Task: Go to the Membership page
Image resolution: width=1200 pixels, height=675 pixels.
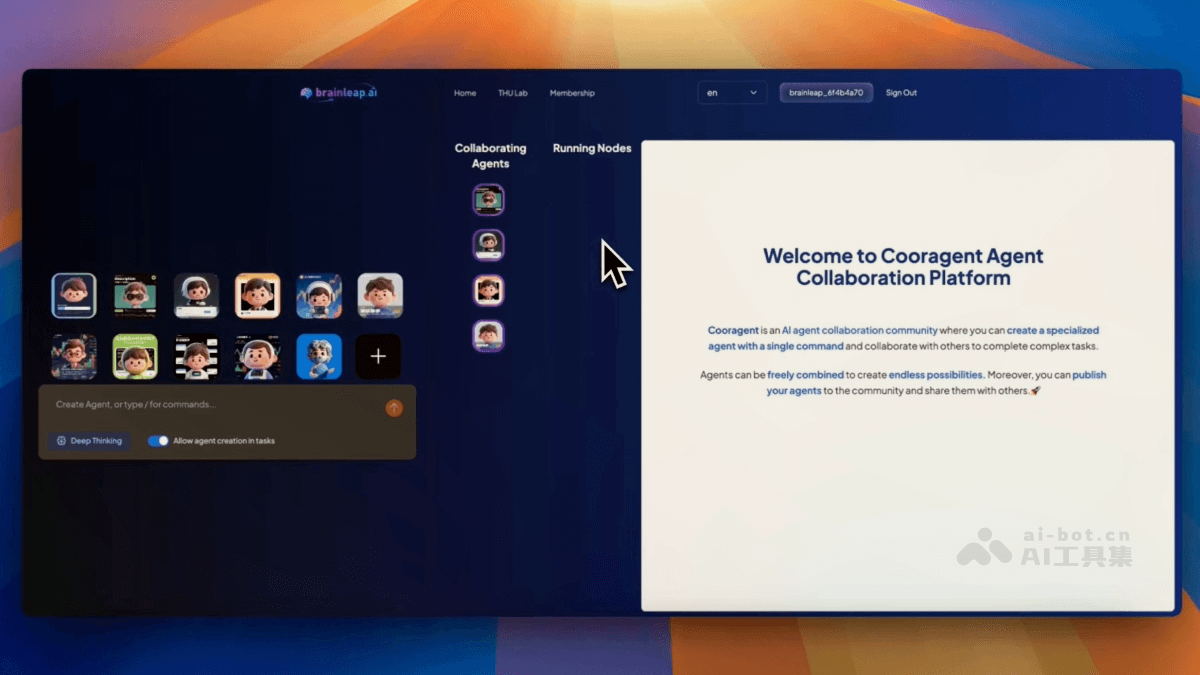Action: 572,92
